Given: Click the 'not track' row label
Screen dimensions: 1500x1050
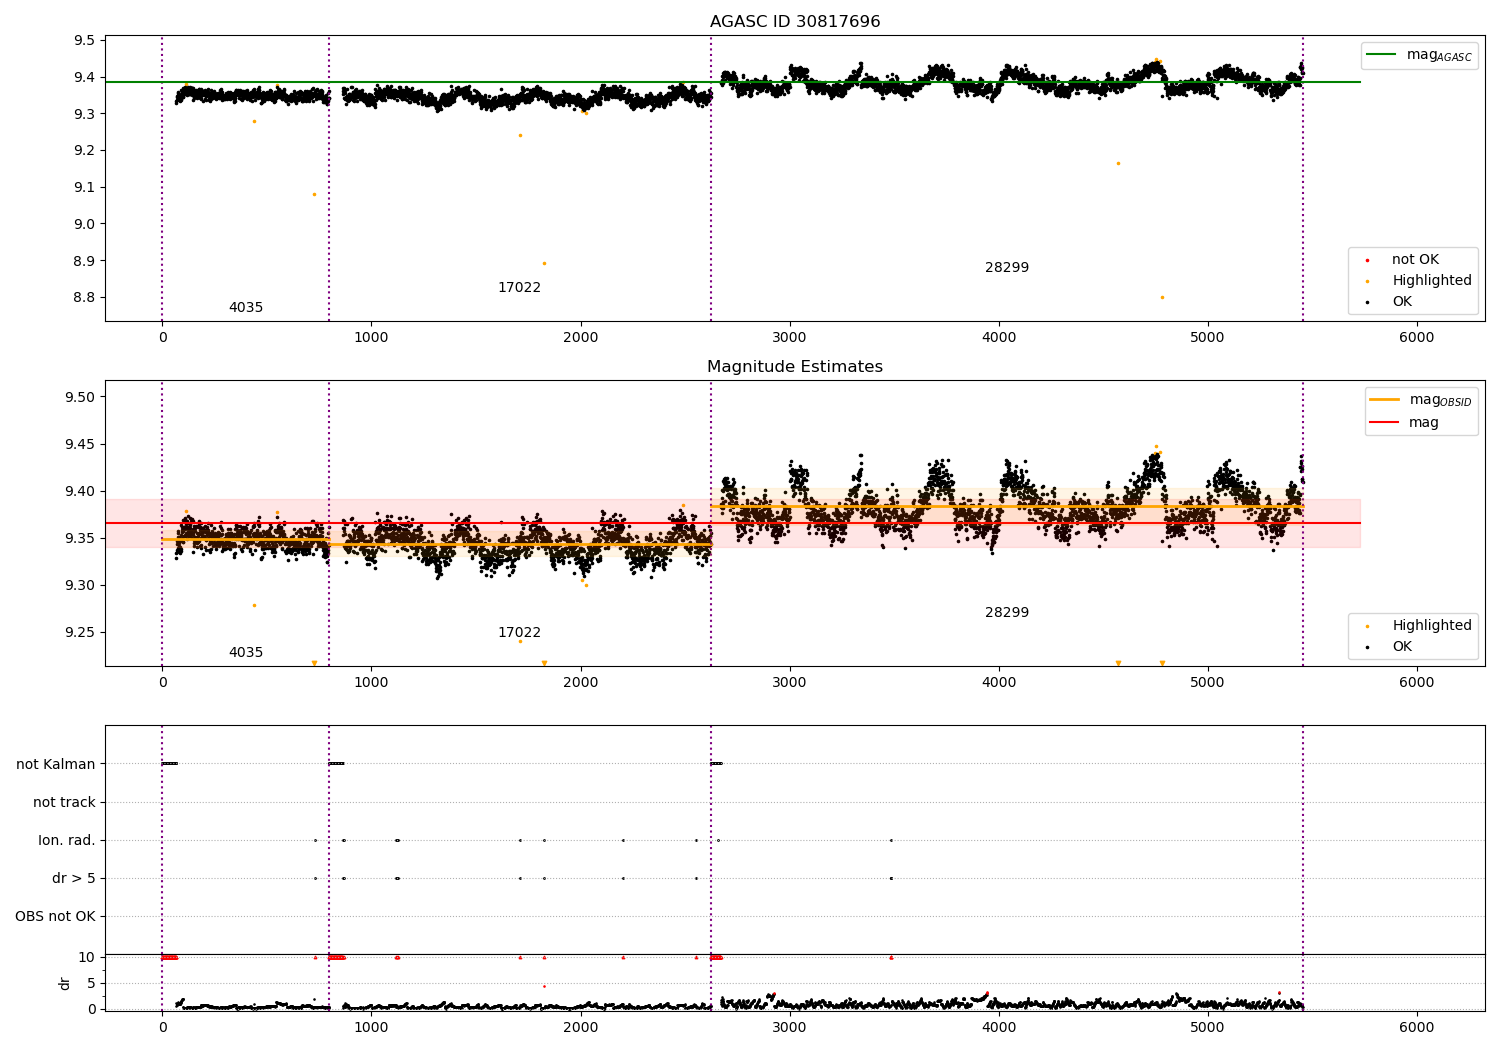Looking at the screenshot, I should pyautogui.click(x=64, y=802).
